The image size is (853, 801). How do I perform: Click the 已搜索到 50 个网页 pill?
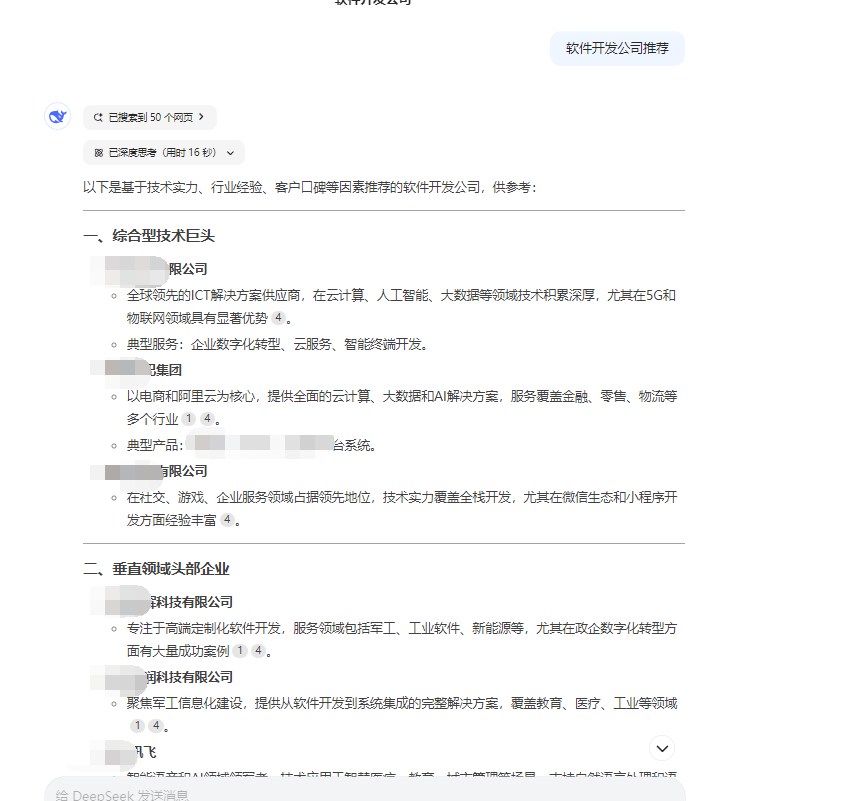click(150, 117)
